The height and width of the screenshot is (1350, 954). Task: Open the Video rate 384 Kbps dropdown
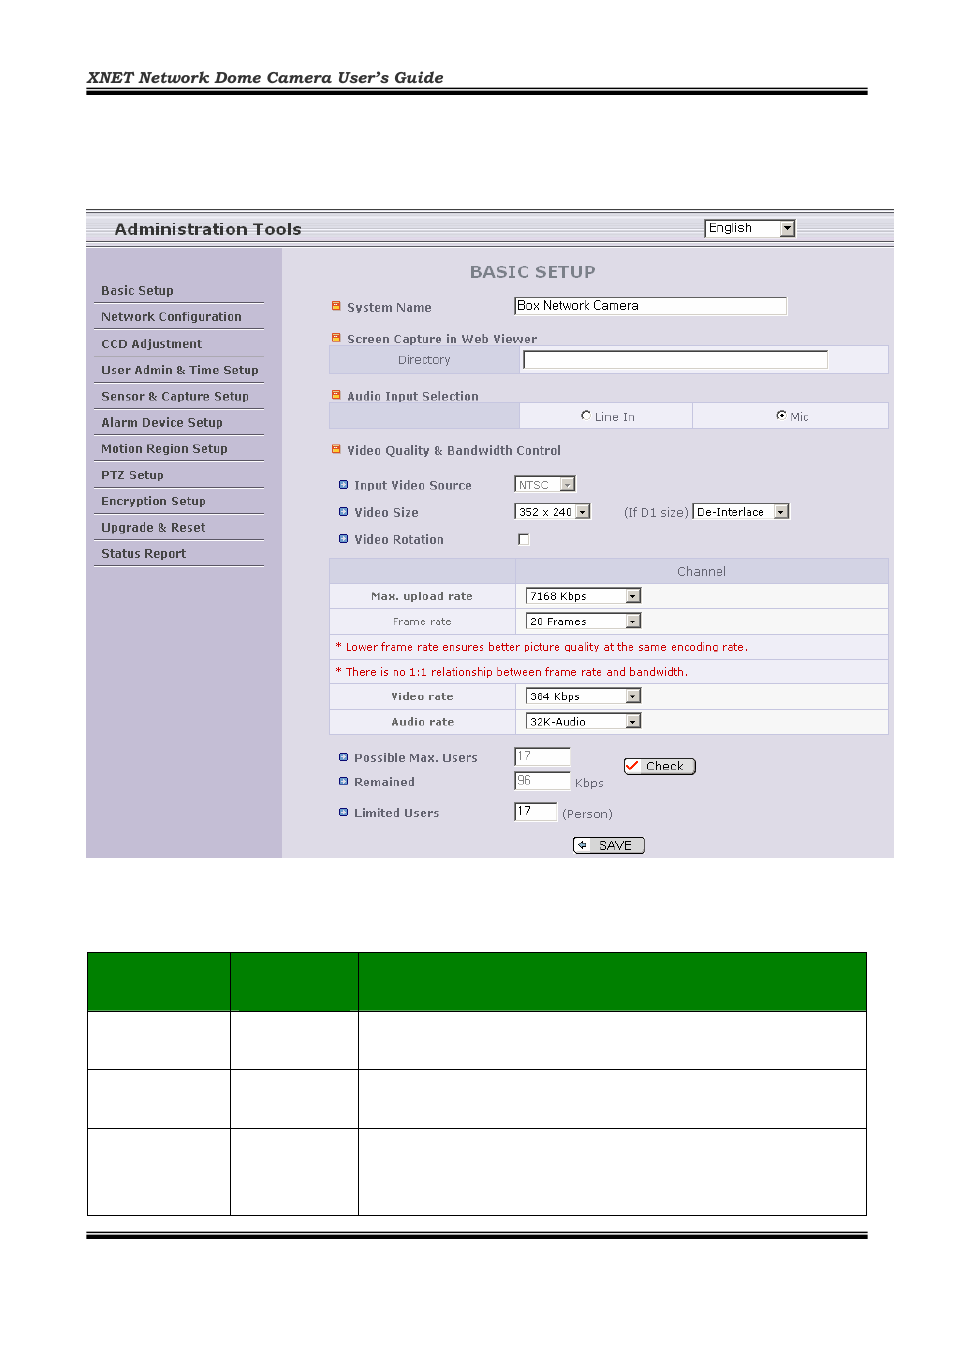click(583, 696)
